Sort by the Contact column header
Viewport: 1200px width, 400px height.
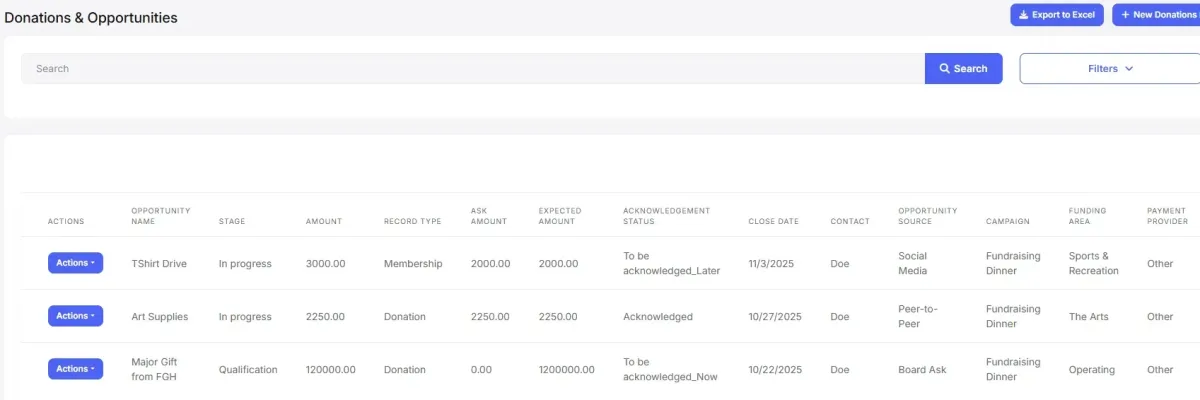(x=850, y=222)
